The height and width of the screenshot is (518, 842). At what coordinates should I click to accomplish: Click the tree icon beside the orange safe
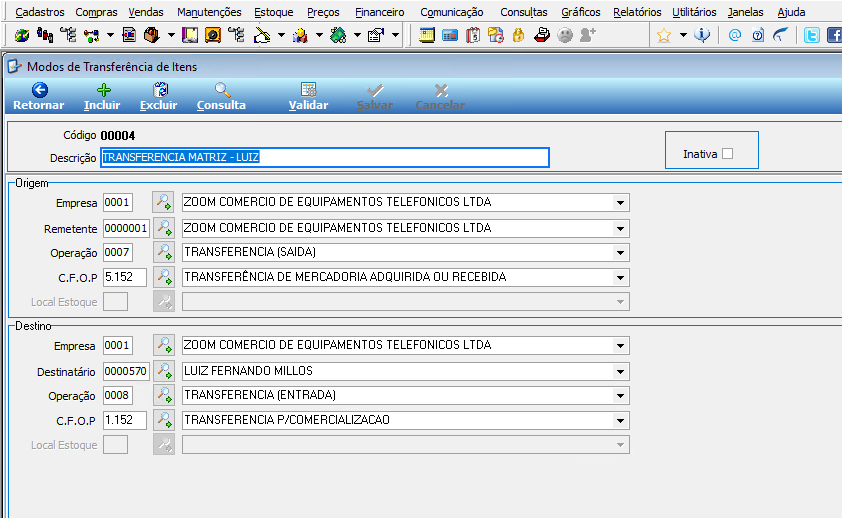[236, 35]
